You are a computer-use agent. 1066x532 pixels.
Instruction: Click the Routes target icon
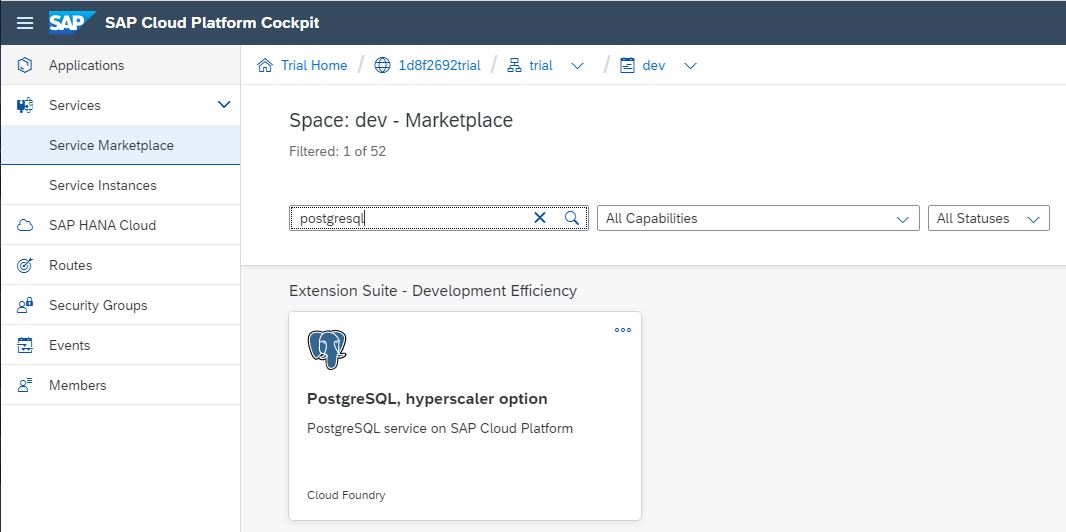click(26, 265)
